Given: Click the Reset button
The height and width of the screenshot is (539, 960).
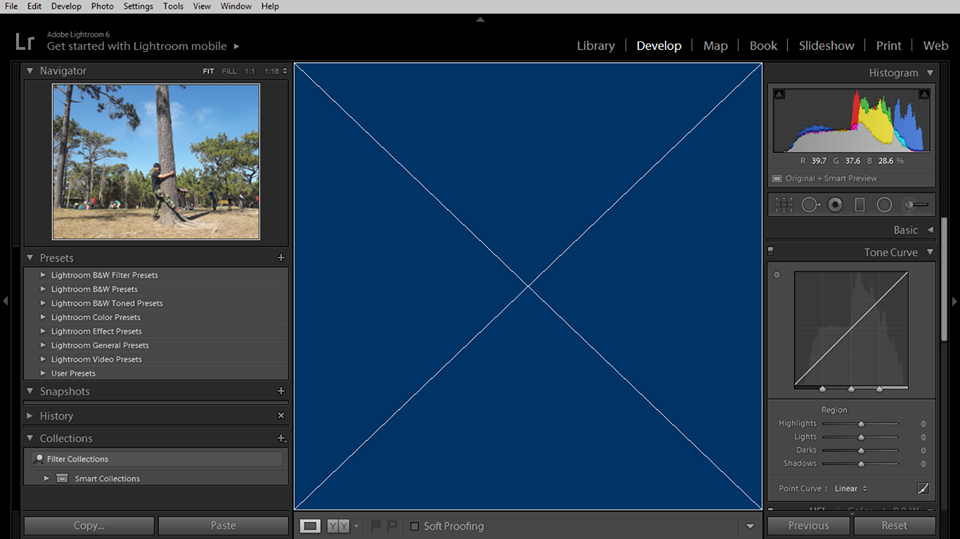Looking at the screenshot, I should tap(894, 526).
